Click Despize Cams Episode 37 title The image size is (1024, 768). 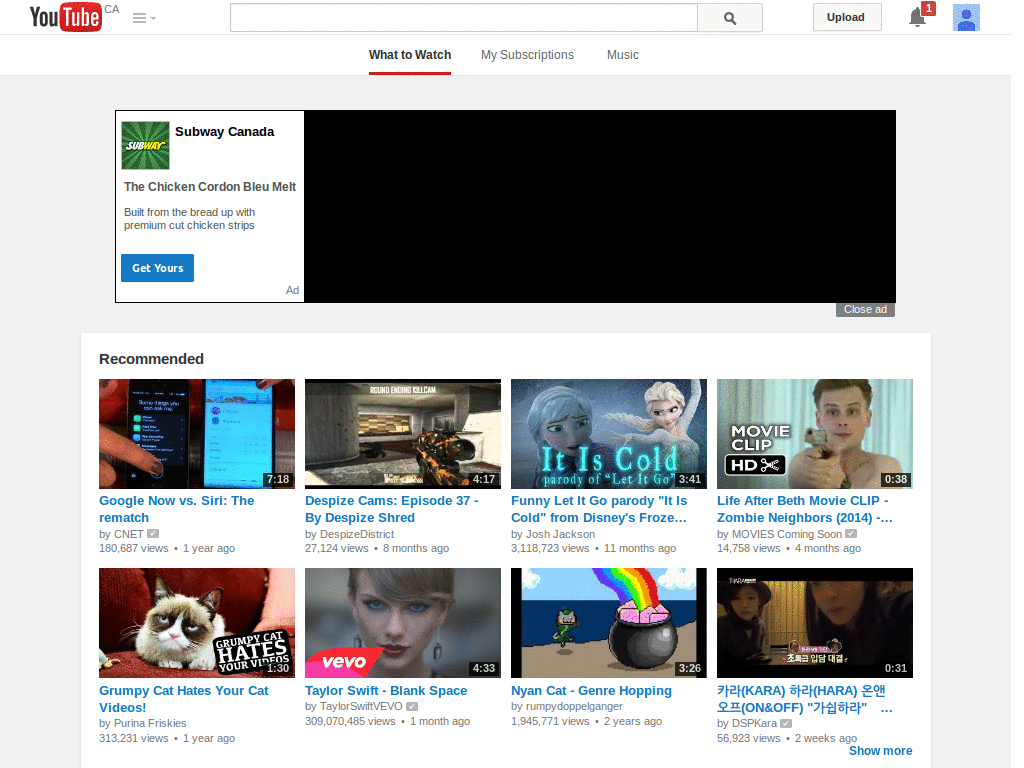click(x=392, y=509)
